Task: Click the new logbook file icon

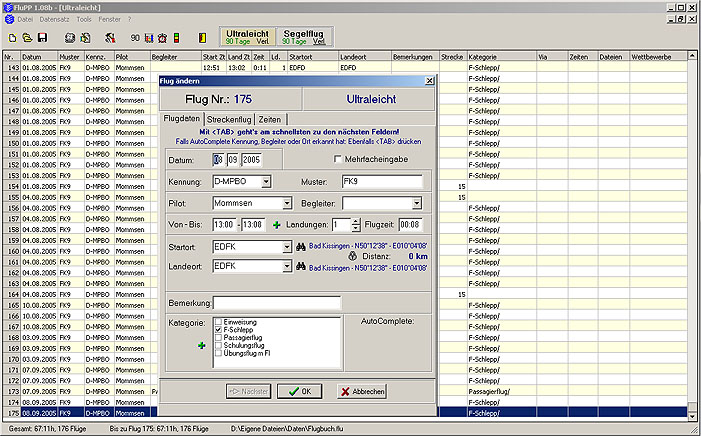Action: (13, 38)
